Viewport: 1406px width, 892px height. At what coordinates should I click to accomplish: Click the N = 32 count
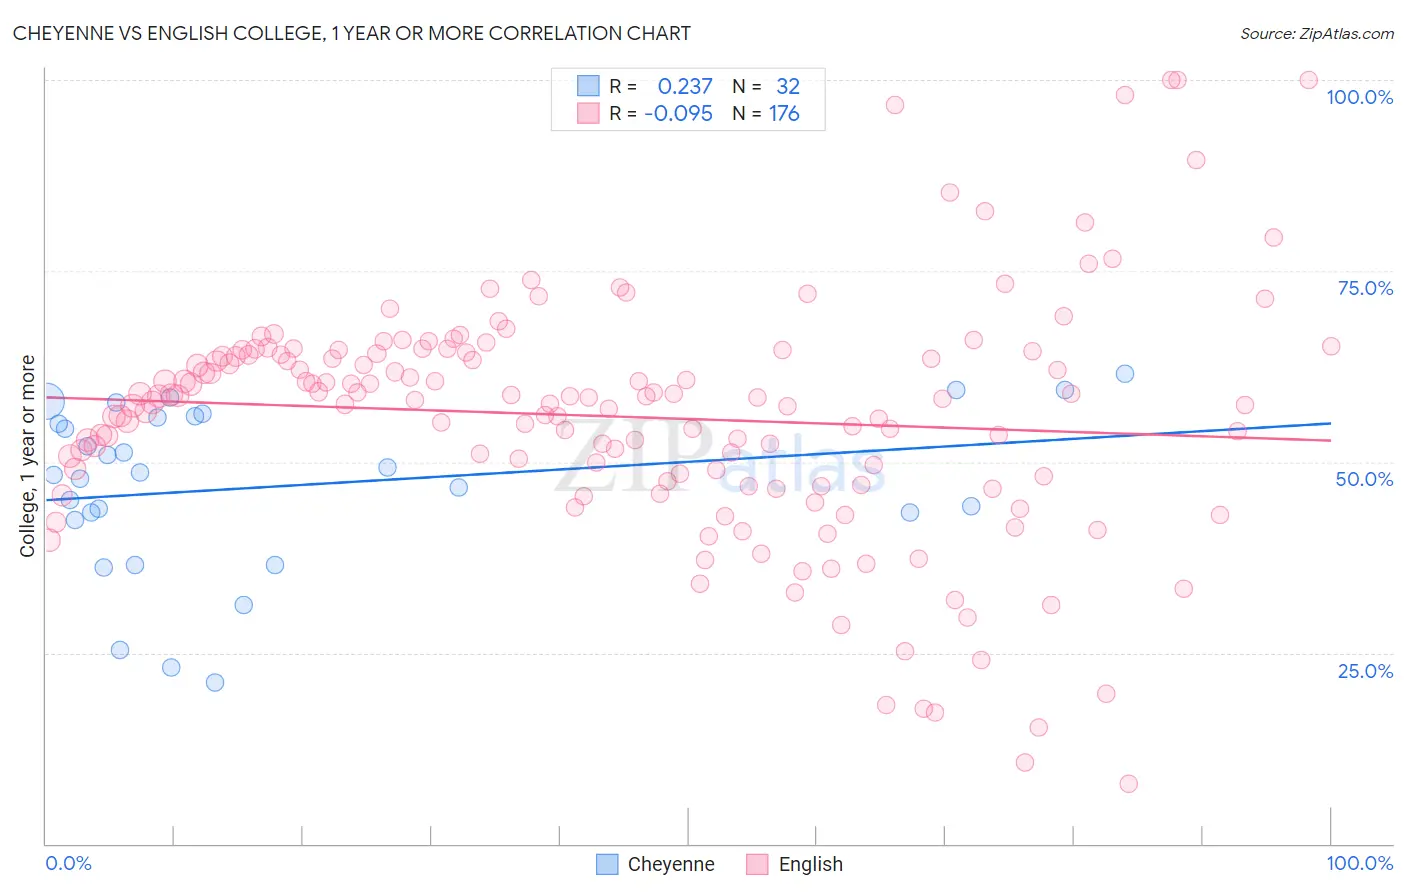766,86
